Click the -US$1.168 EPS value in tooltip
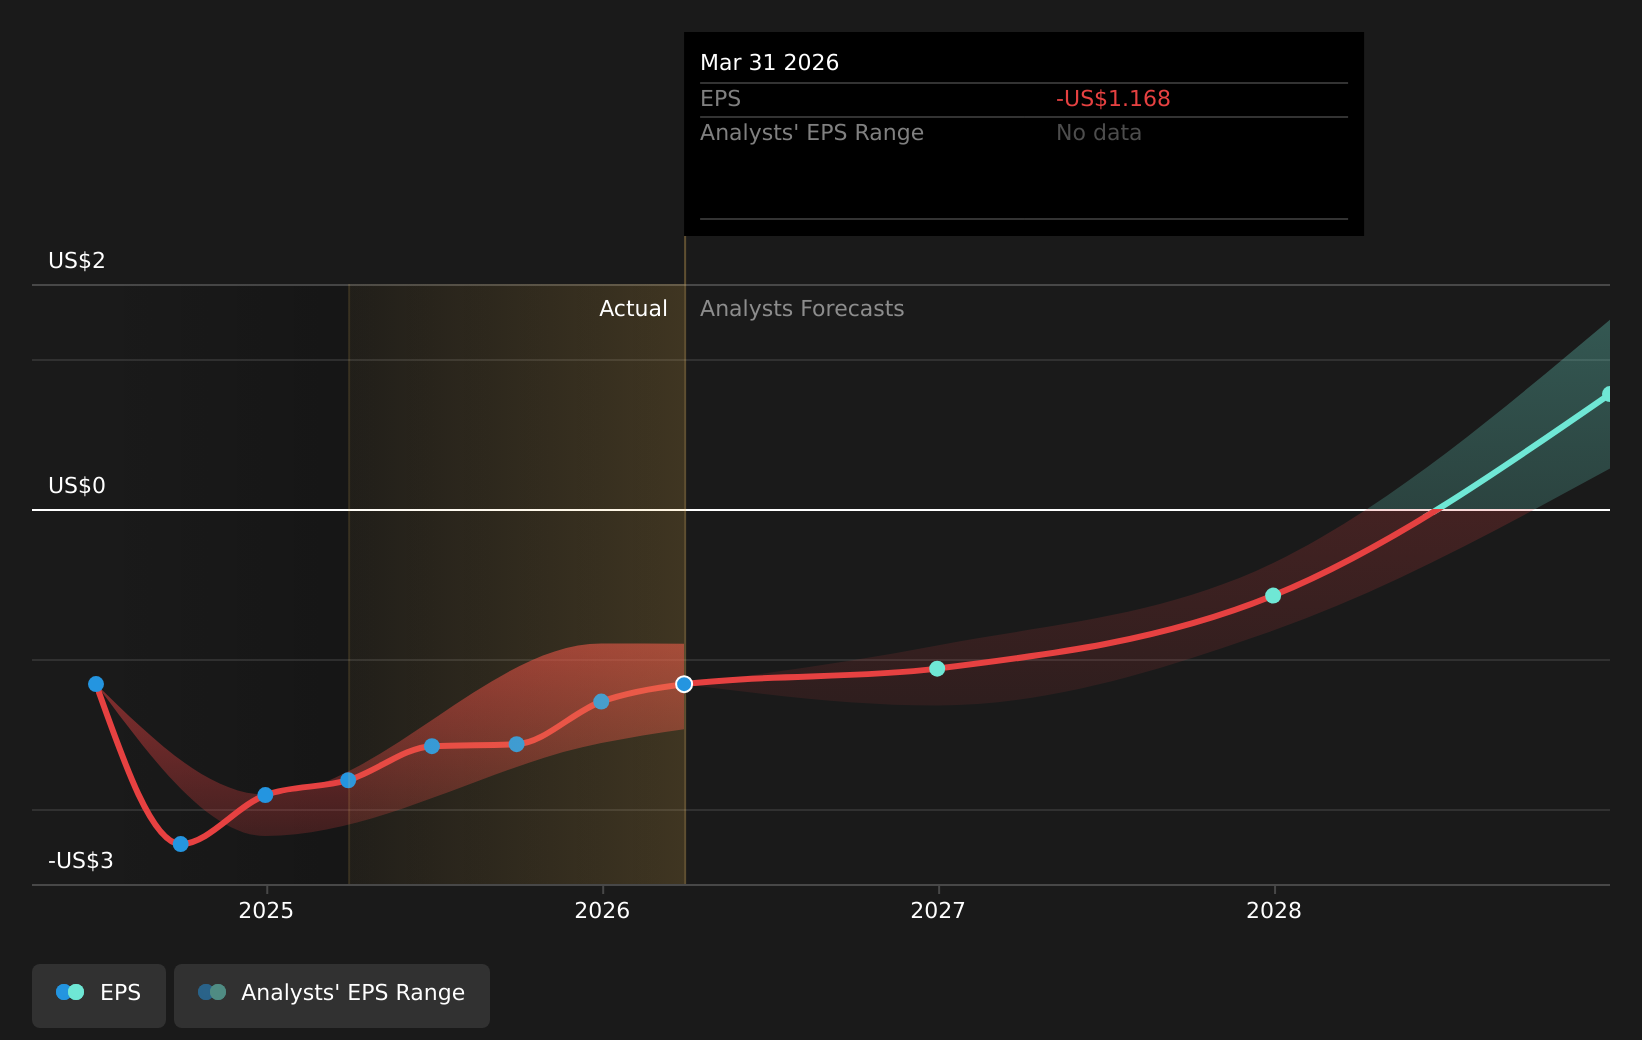This screenshot has height=1040, width=1642. [1113, 99]
